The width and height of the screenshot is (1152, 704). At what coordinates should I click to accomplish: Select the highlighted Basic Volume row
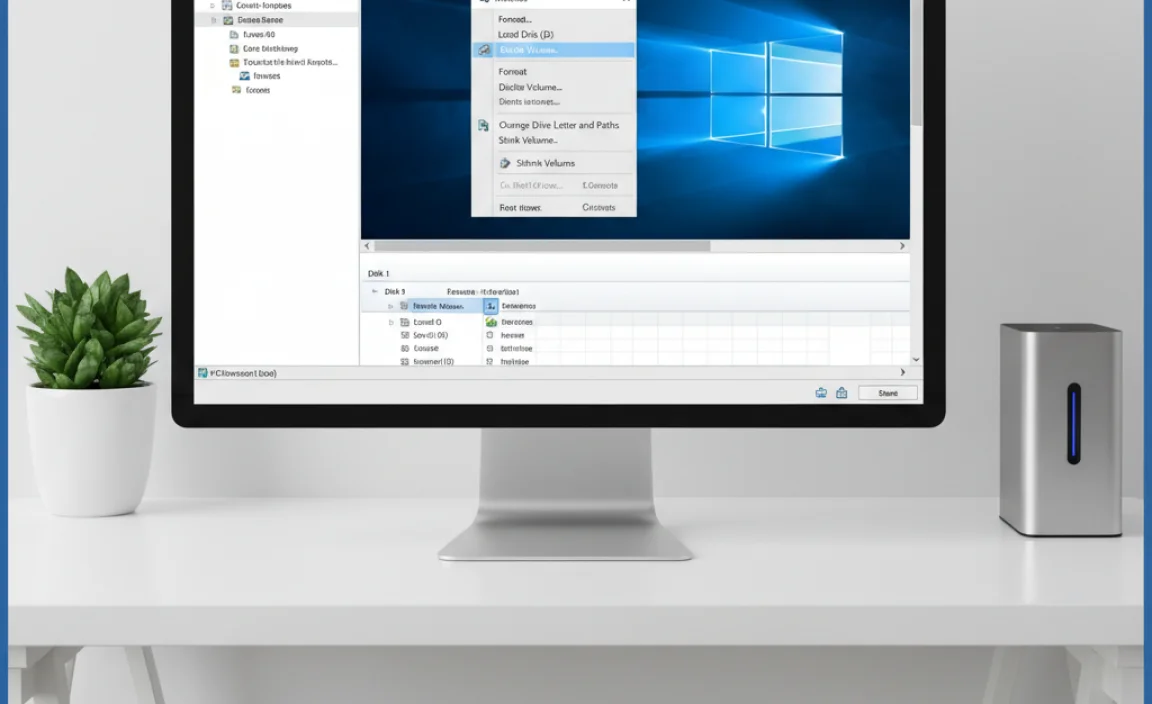(x=438, y=304)
